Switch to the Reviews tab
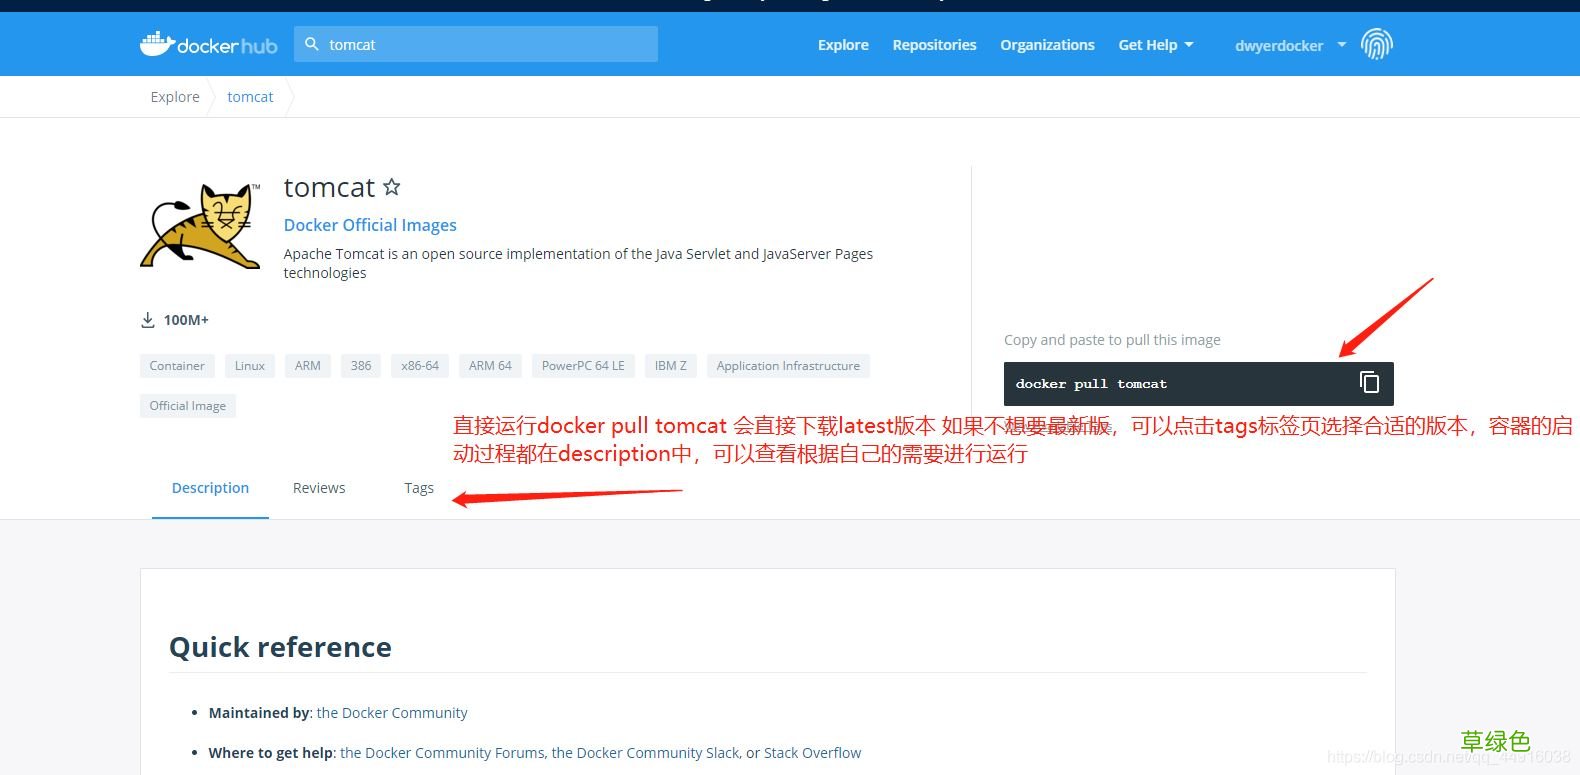Image resolution: width=1580 pixels, height=775 pixels. pyautogui.click(x=319, y=488)
